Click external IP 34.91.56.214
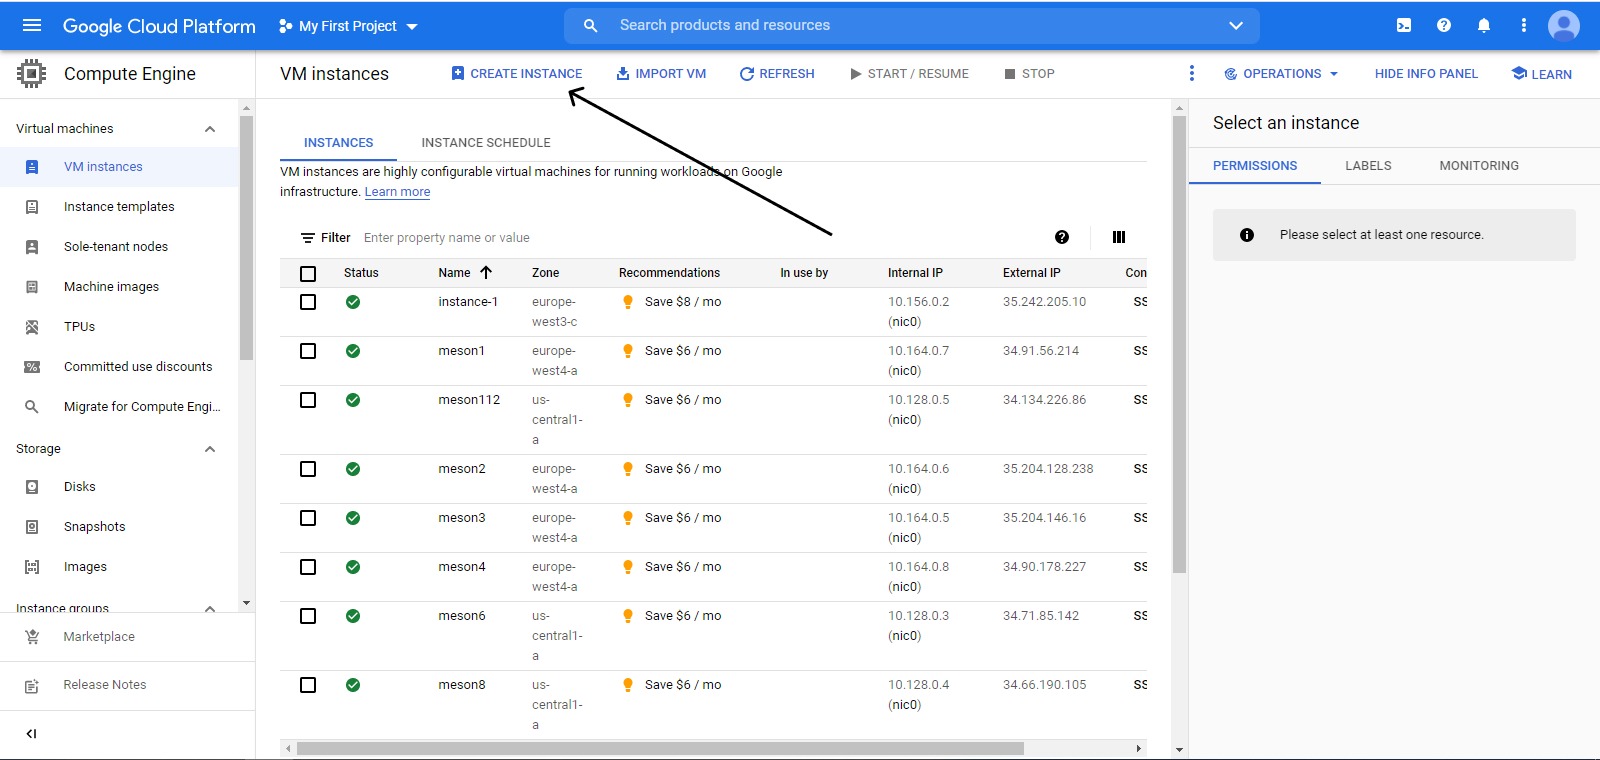This screenshot has width=1600, height=760. click(1041, 351)
